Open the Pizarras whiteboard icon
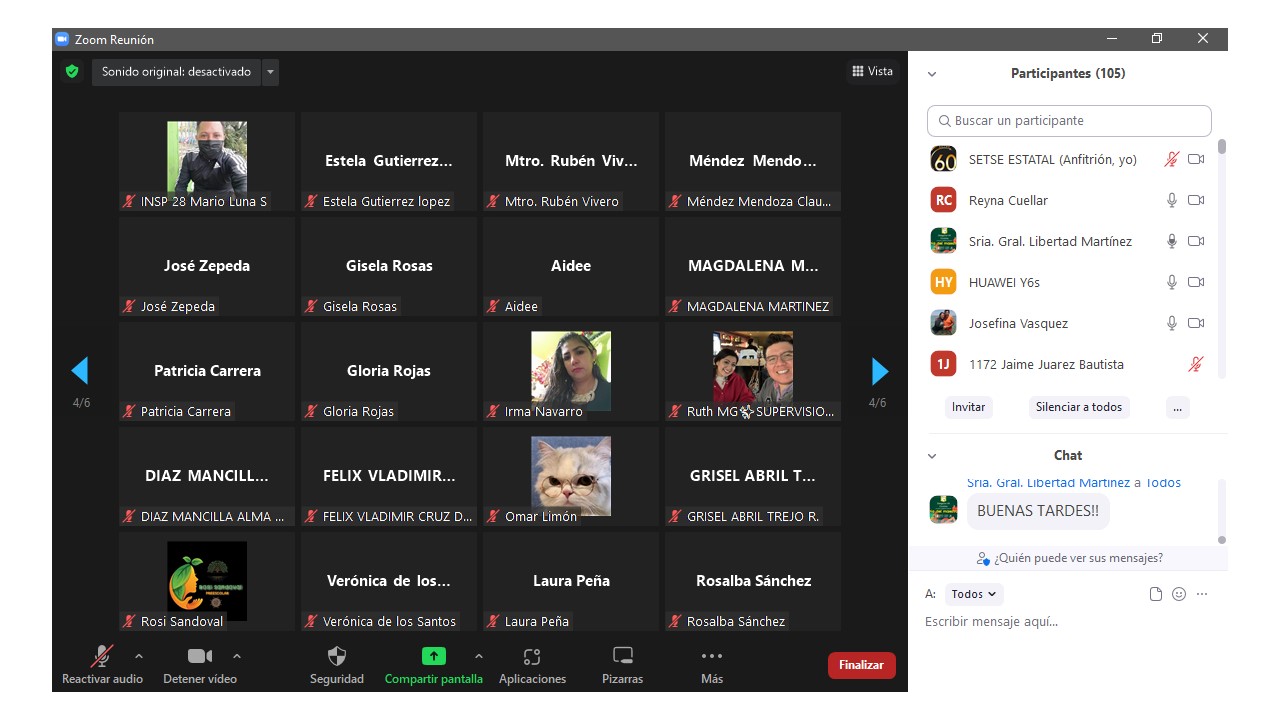 point(623,656)
